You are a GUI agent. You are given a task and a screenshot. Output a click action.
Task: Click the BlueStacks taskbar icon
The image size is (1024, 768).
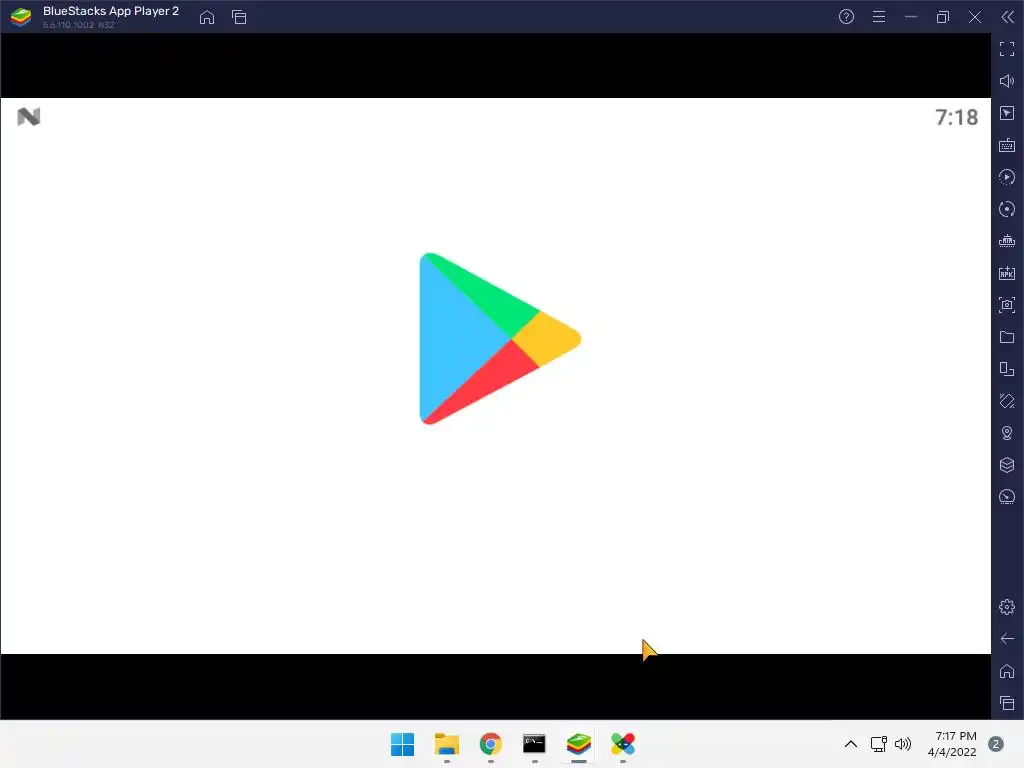(579, 744)
